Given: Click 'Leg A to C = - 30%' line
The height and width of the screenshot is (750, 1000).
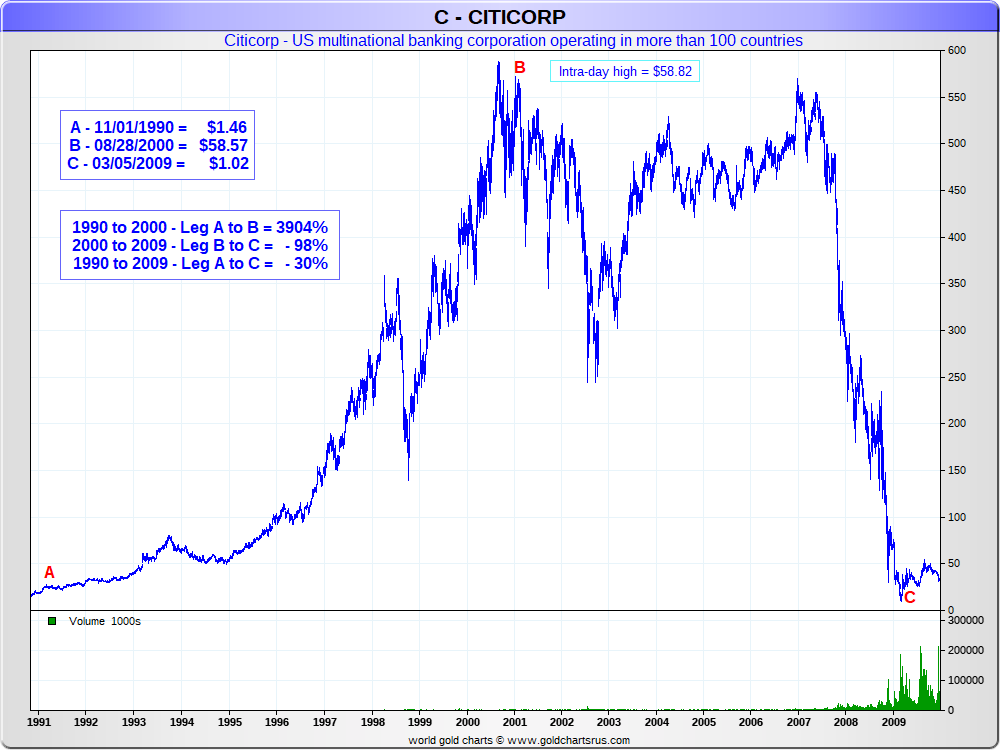Looking at the screenshot, I should point(200,263).
